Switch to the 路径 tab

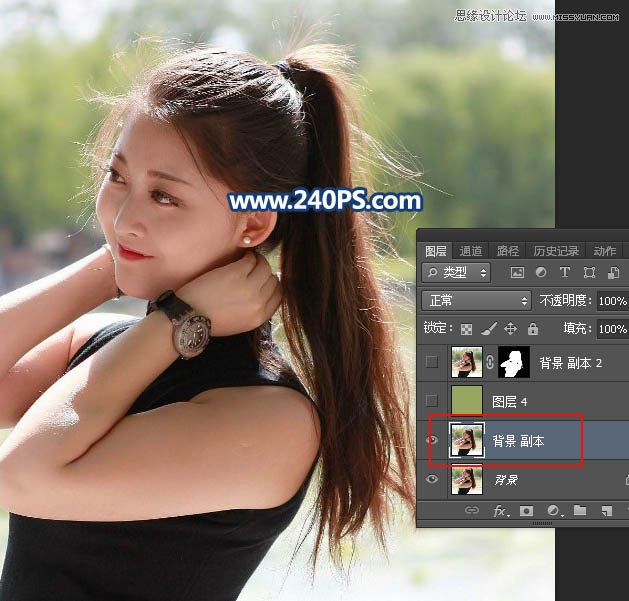(507, 251)
